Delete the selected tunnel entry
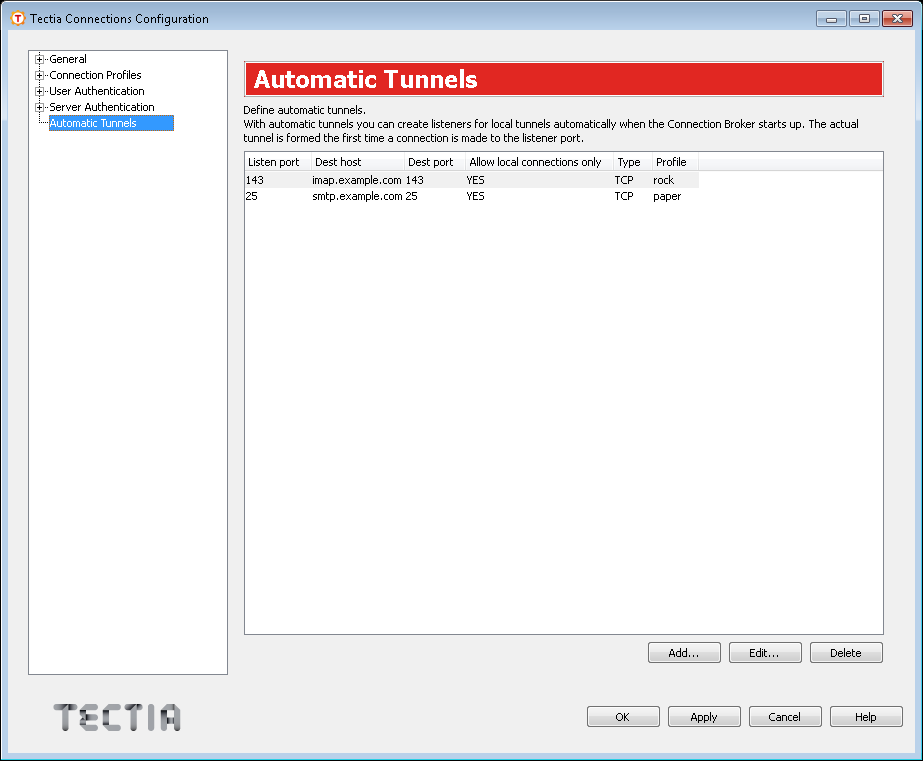This screenshot has height=761, width=923. [846, 652]
